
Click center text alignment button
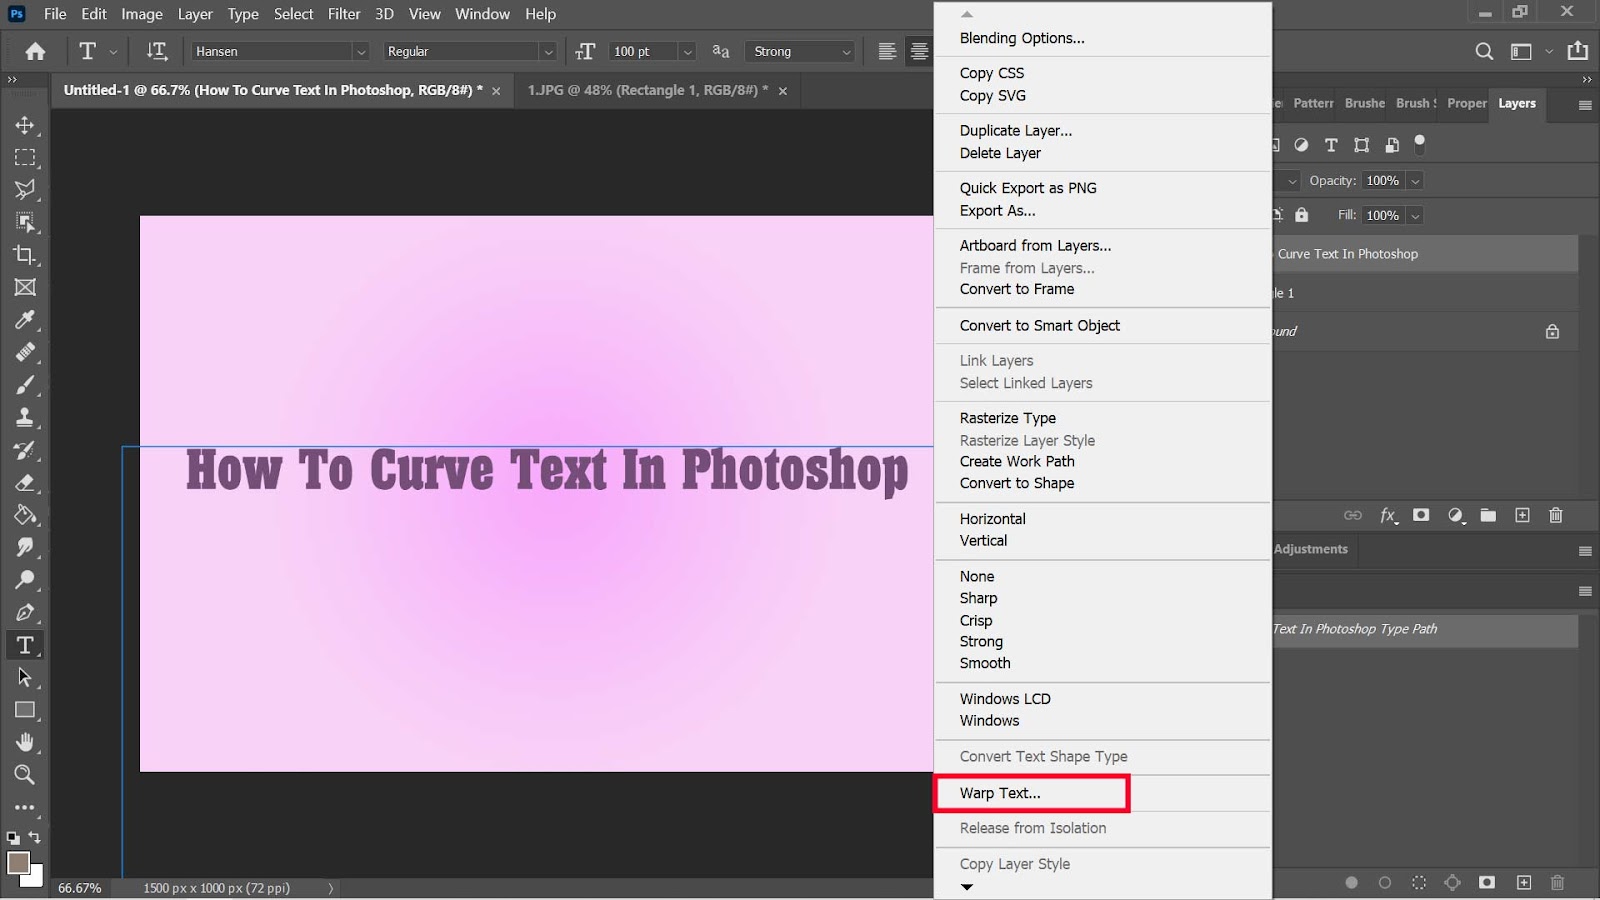point(919,51)
